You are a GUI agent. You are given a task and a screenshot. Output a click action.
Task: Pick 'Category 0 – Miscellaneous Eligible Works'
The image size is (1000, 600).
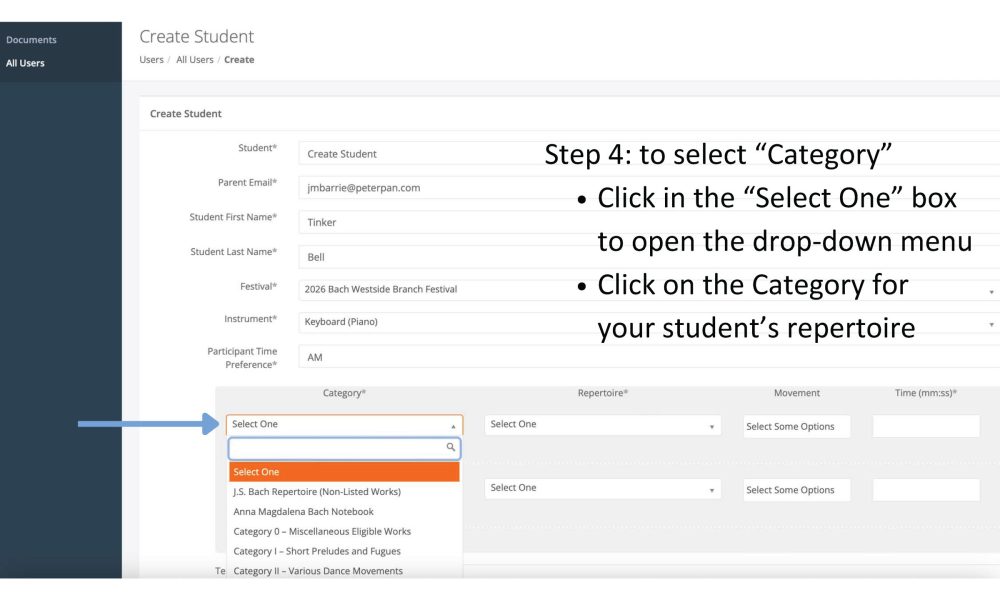click(x=322, y=532)
